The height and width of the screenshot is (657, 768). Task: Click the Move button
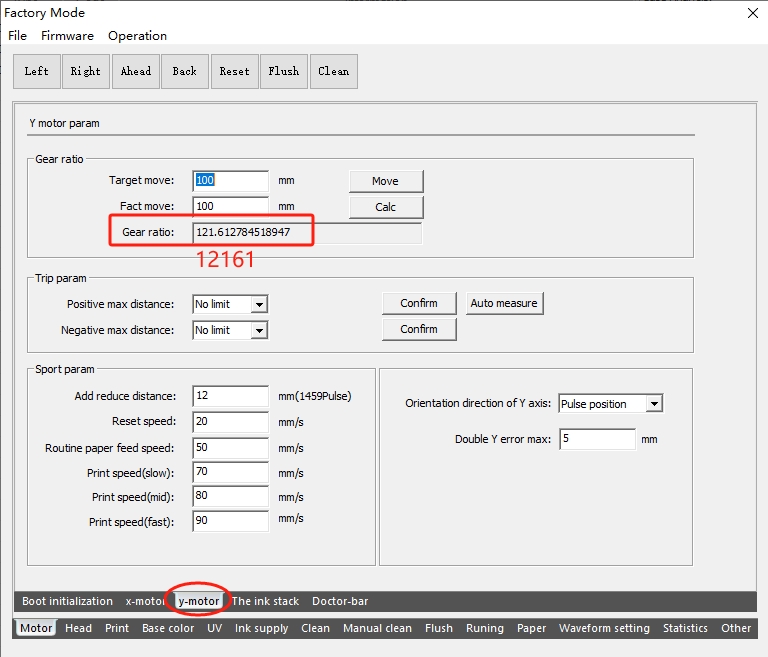coord(385,181)
